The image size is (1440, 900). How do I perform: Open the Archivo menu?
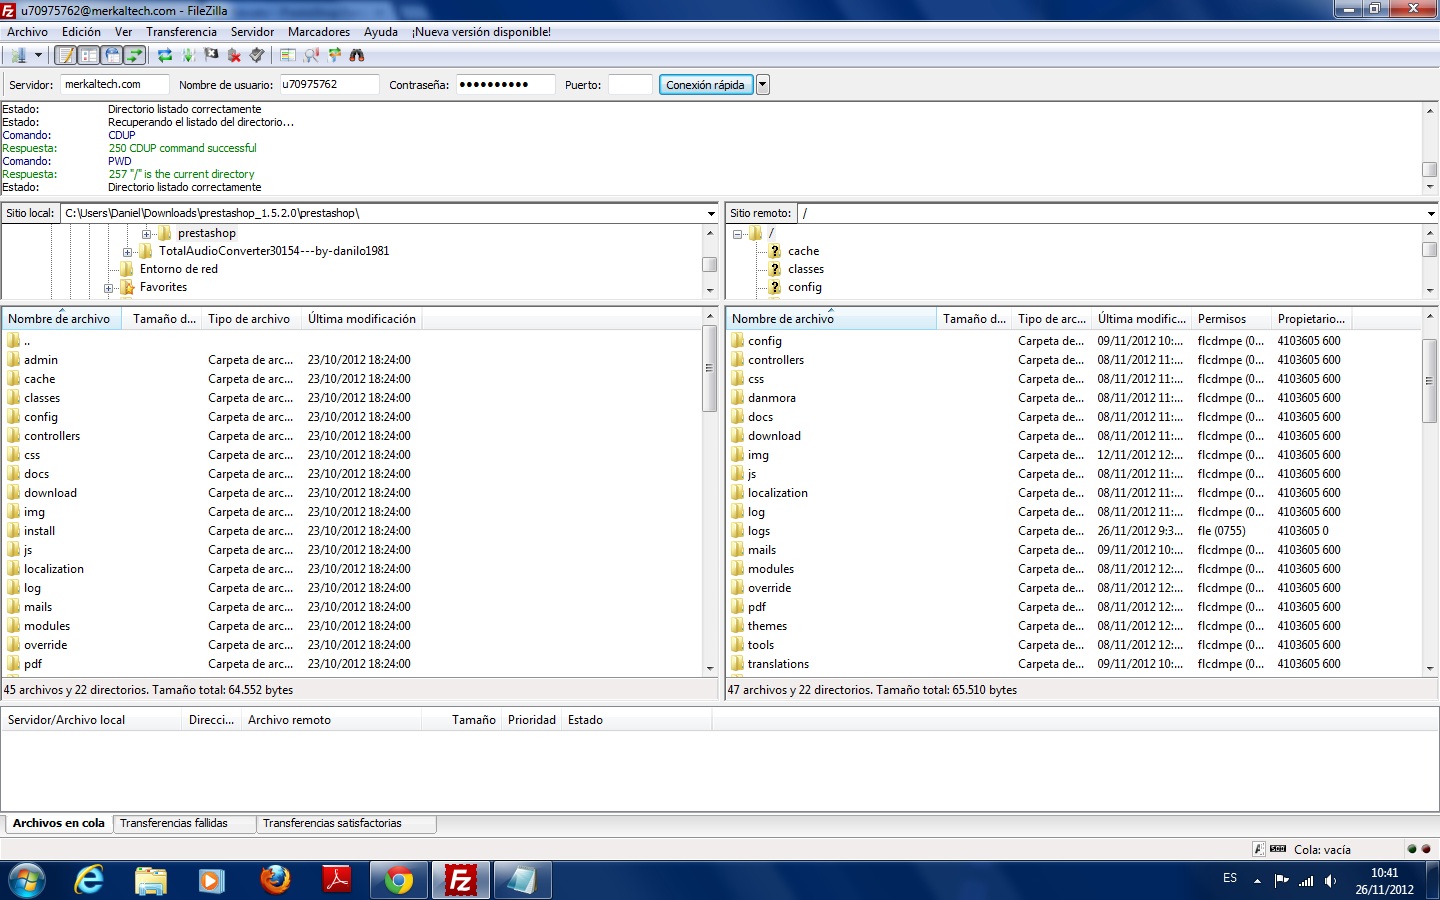[27, 32]
